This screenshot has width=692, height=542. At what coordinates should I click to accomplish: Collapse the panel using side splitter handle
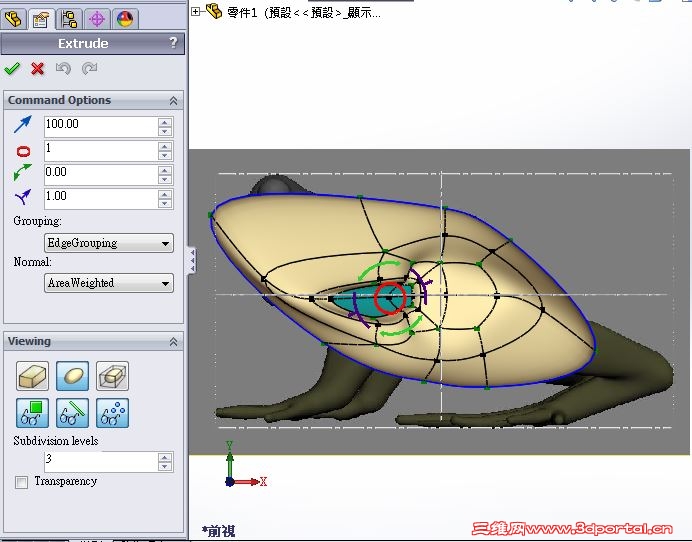(x=192, y=261)
